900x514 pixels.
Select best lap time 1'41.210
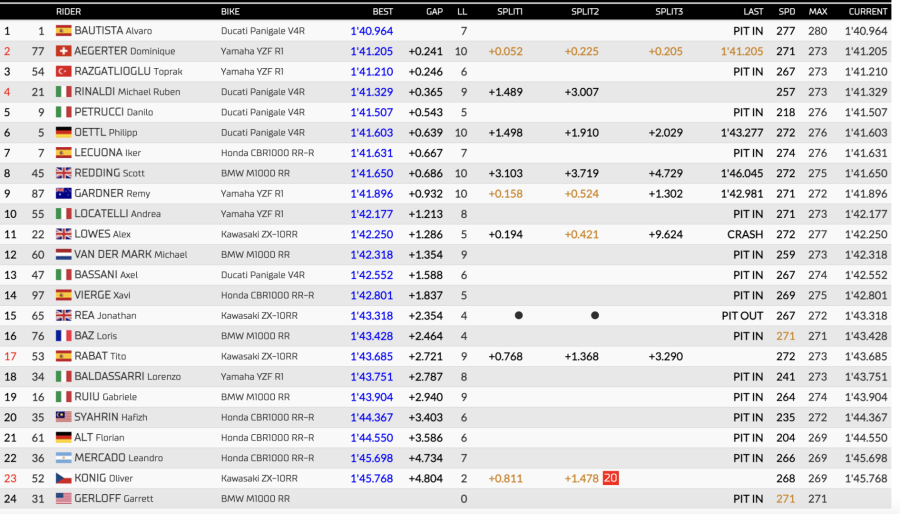(x=372, y=72)
